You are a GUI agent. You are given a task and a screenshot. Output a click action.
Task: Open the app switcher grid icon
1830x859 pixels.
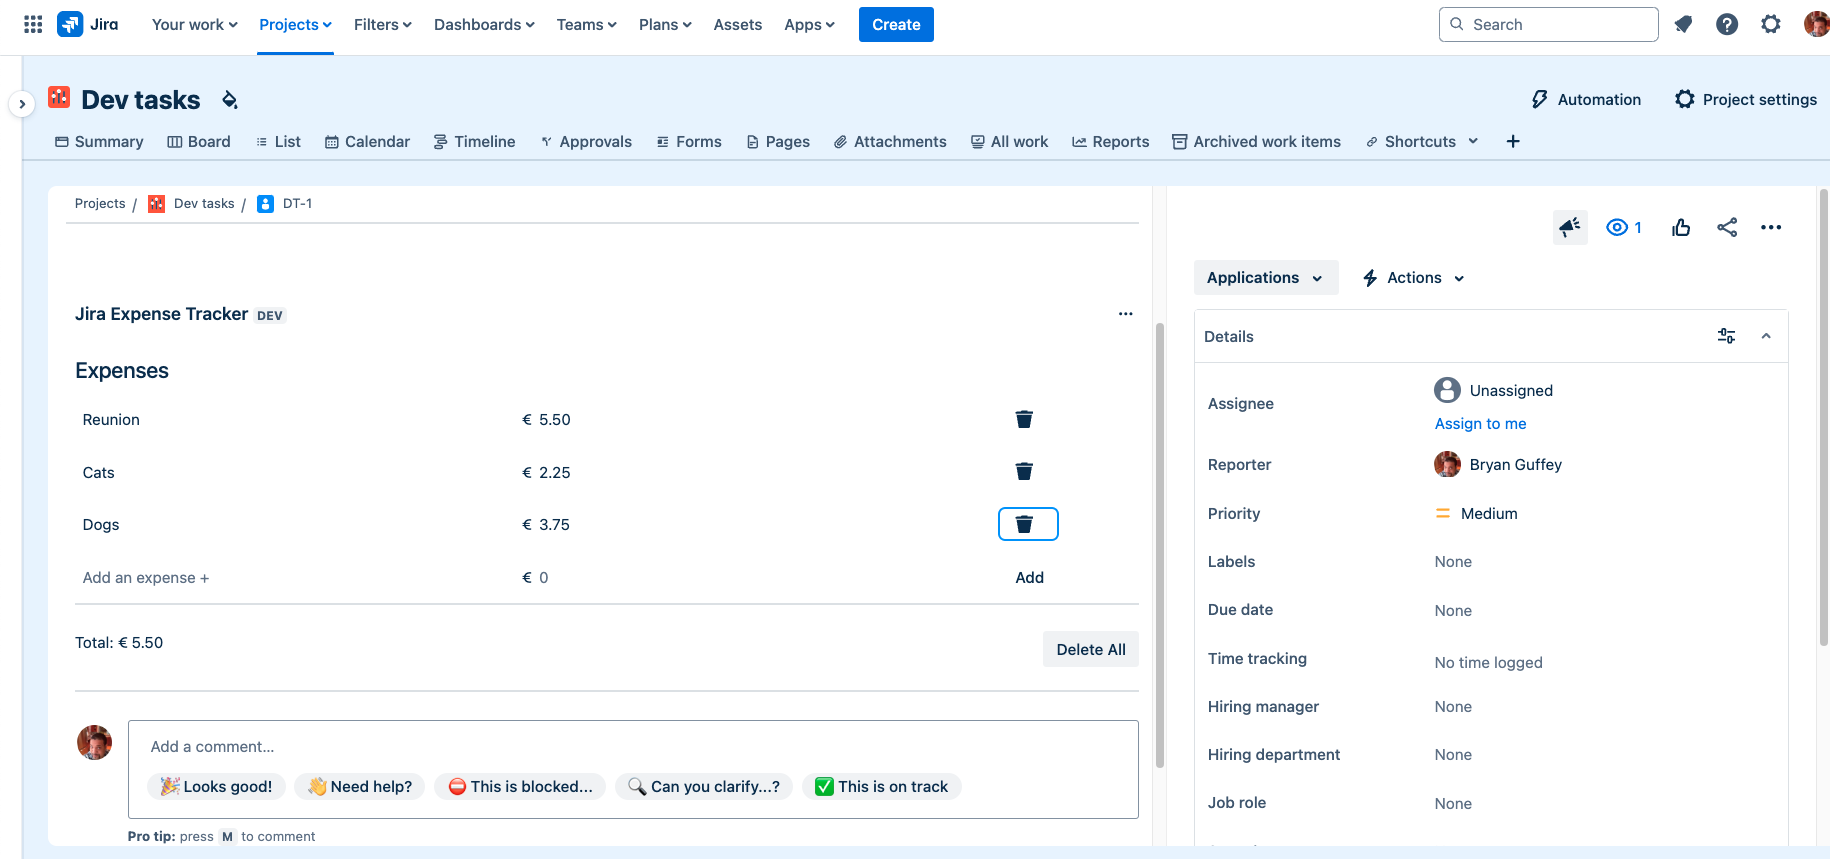(x=33, y=24)
